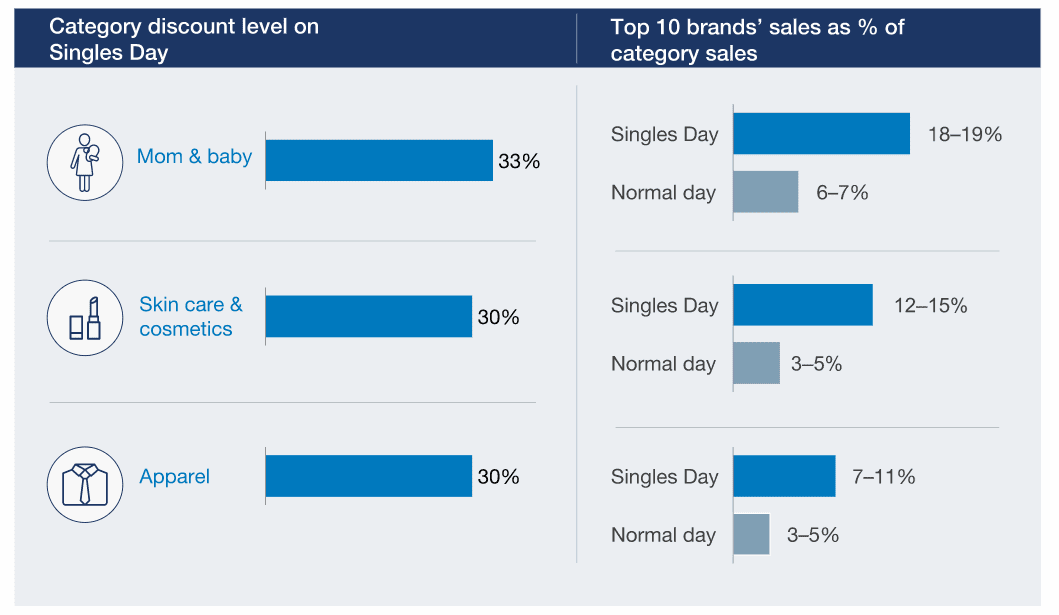Click the Mom & baby icon

tap(85, 161)
